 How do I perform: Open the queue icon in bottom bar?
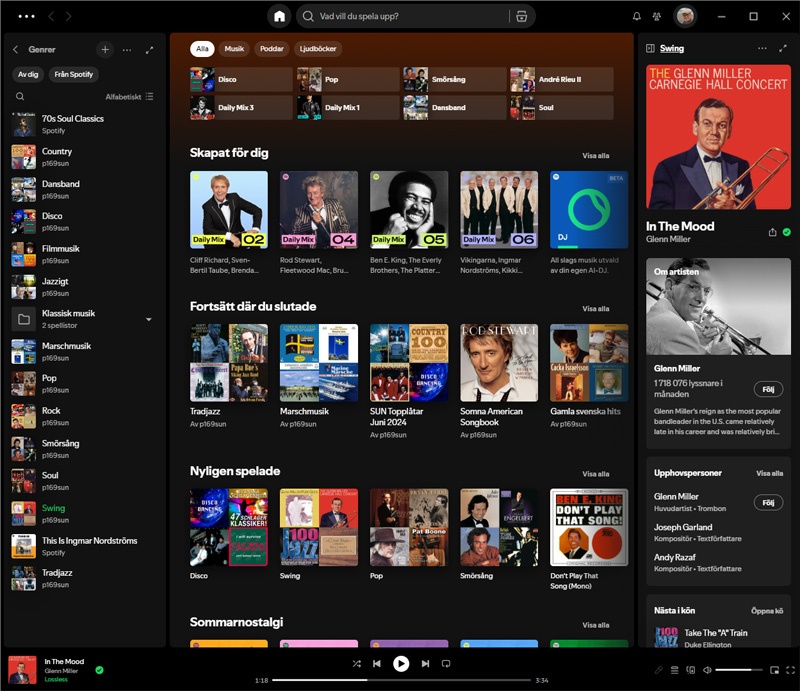[674, 670]
